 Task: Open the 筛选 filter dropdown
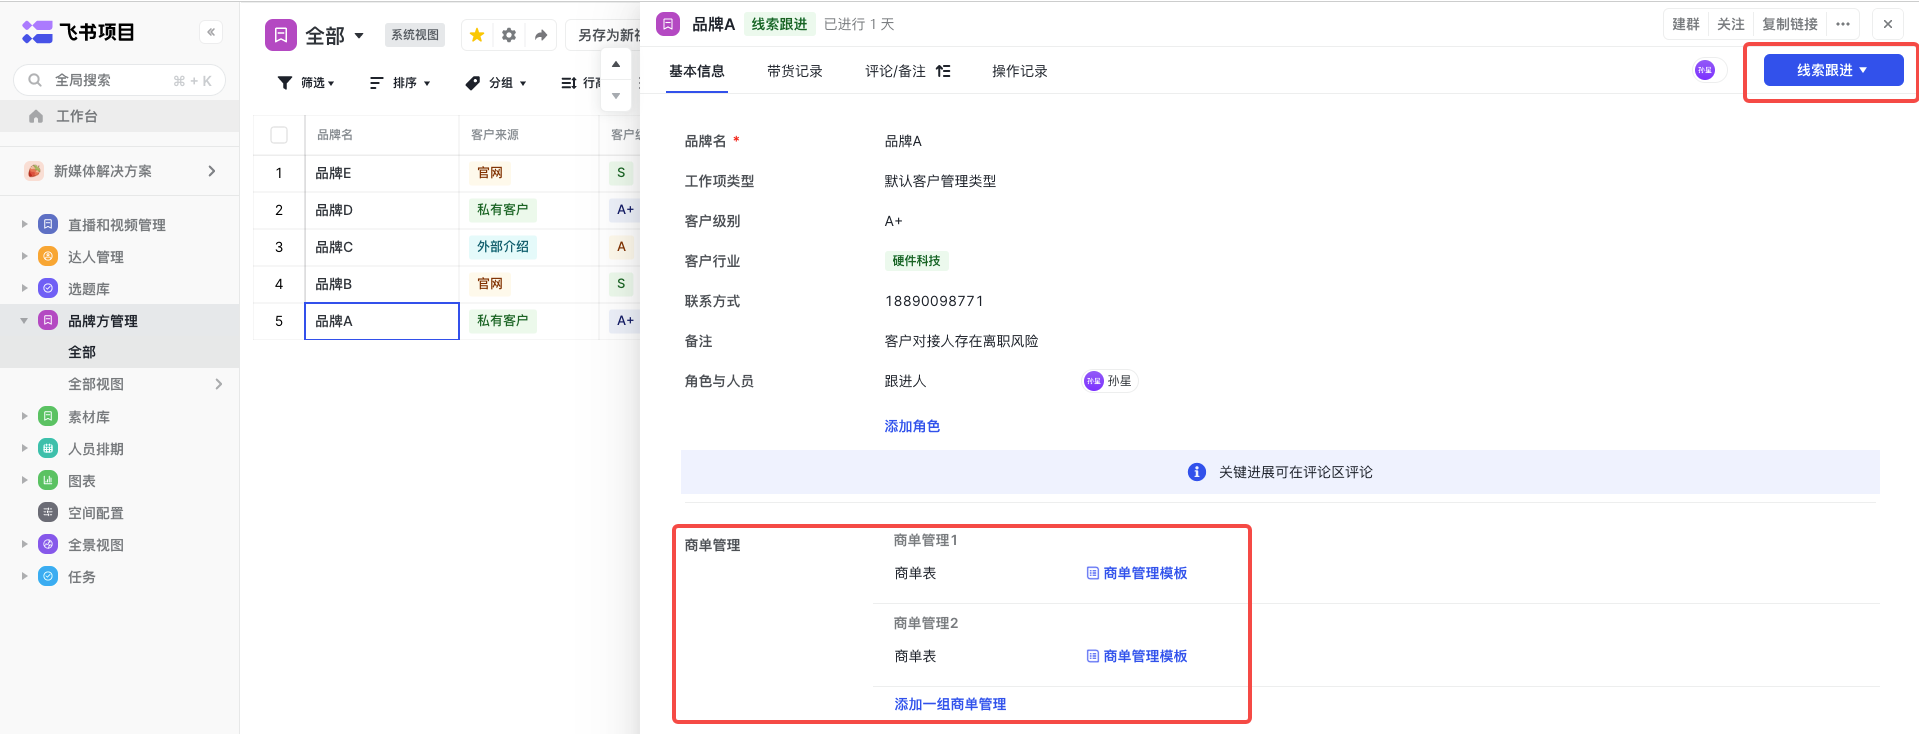(x=306, y=83)
